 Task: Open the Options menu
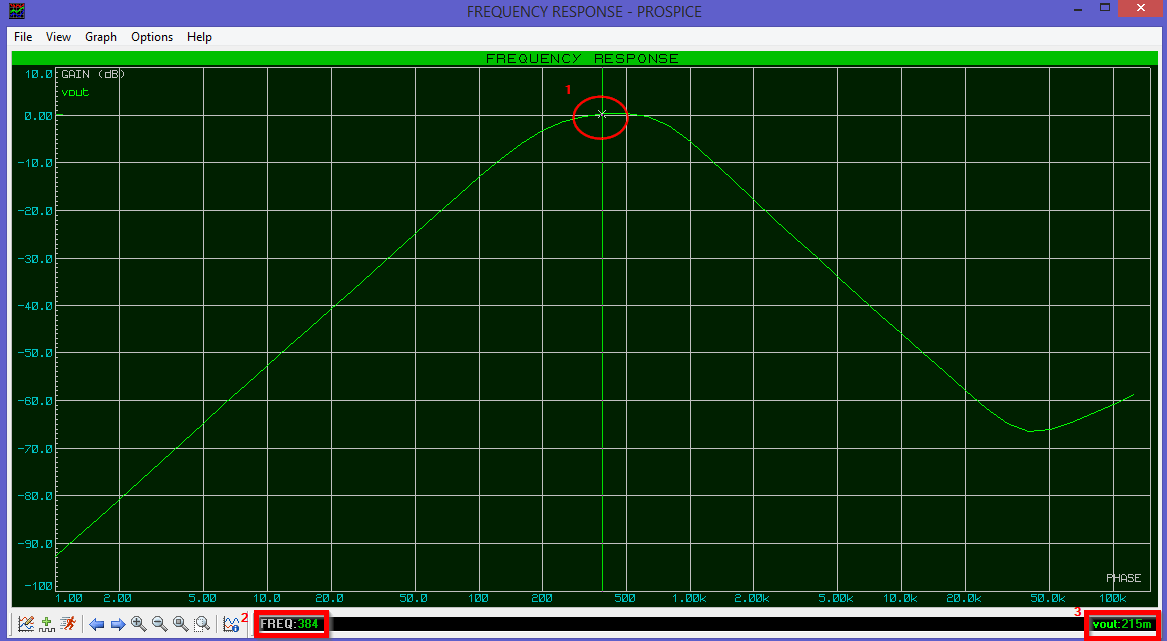(x=152, y=37)
